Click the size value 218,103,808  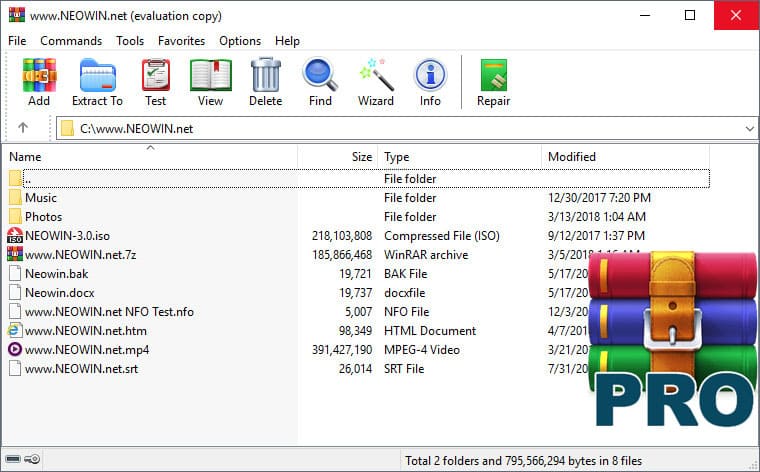342,236
